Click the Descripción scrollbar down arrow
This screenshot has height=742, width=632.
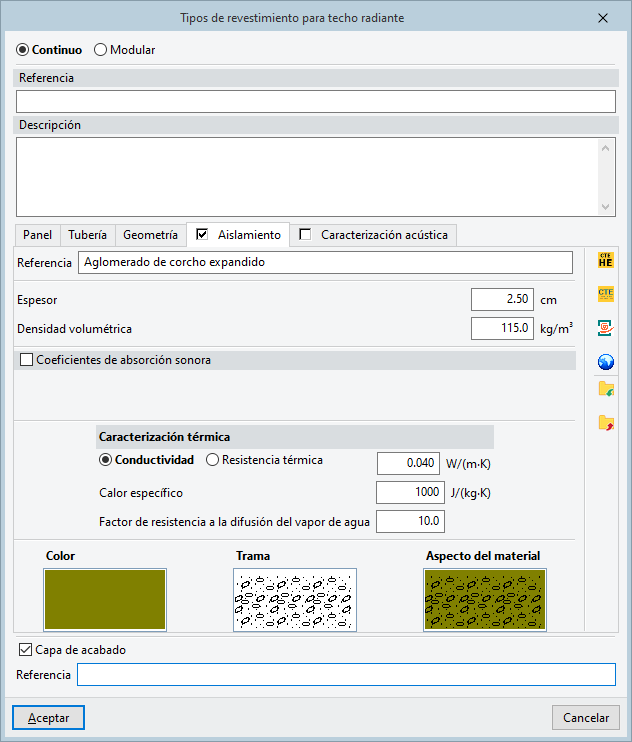(x=606, y=207)
